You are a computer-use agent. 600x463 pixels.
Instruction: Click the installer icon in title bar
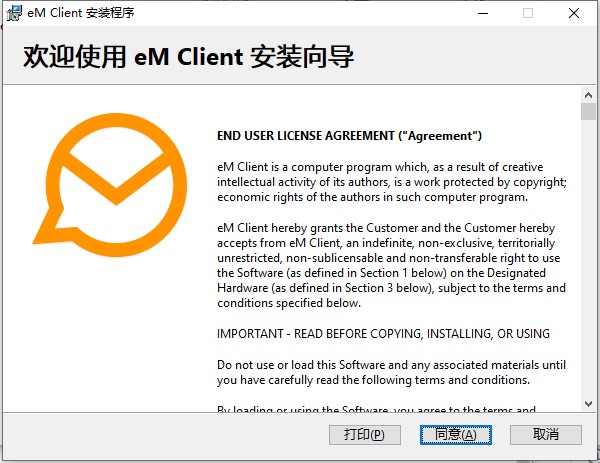tap(14, 13)
